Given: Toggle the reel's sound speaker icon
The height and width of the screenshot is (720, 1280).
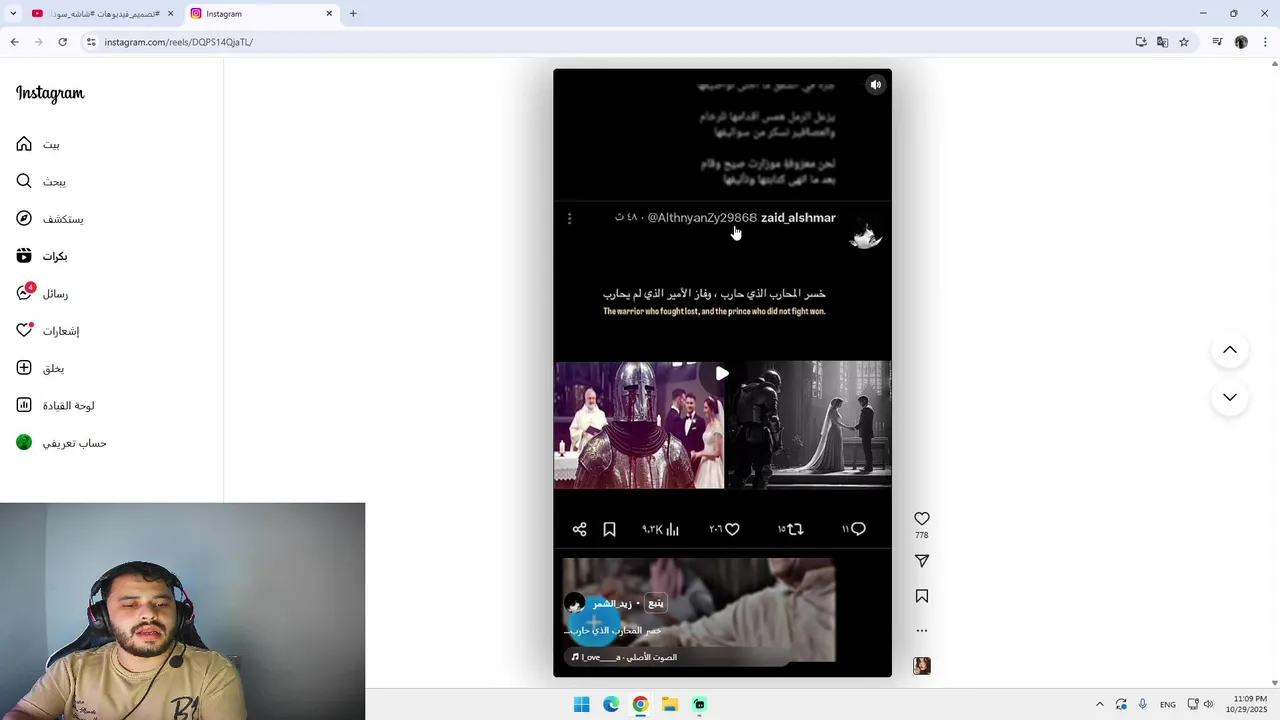Looking at the screenshot, I should [x=875, y=85].
